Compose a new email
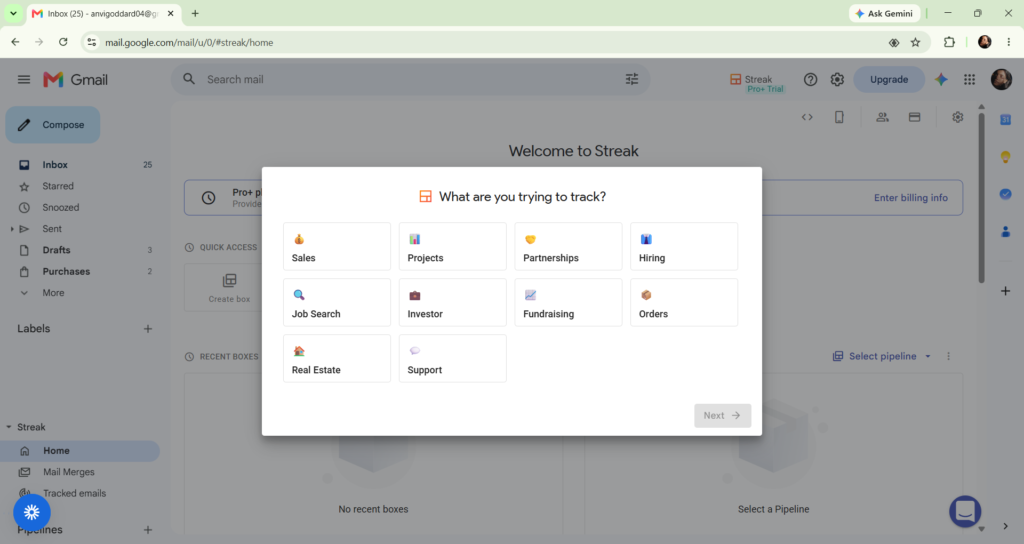This screenshot has width=1024, height=544. (53, 125)
